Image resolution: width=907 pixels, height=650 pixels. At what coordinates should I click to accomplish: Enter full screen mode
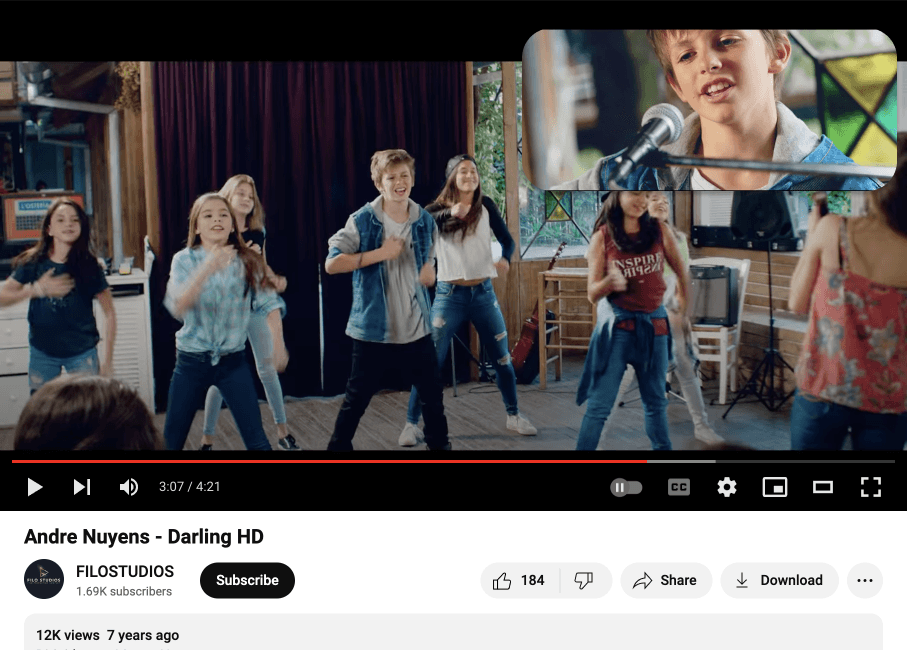tap(871, 487)
